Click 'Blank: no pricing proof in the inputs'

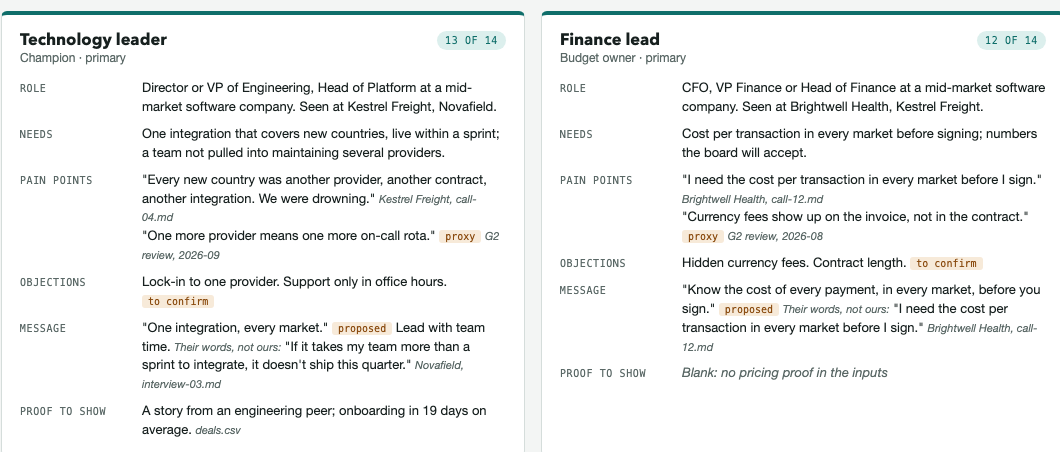tap(784, 373)
